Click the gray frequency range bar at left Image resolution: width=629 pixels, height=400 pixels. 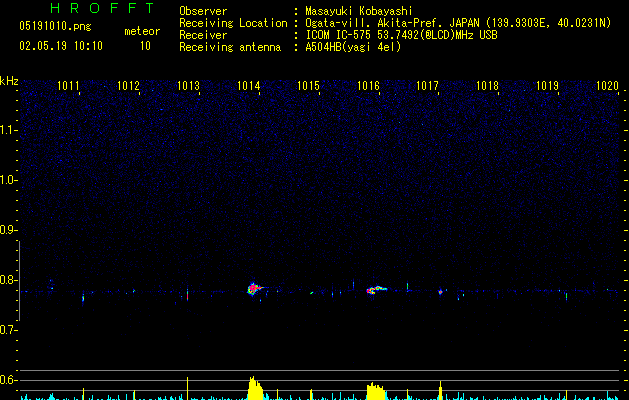point(19,281)
